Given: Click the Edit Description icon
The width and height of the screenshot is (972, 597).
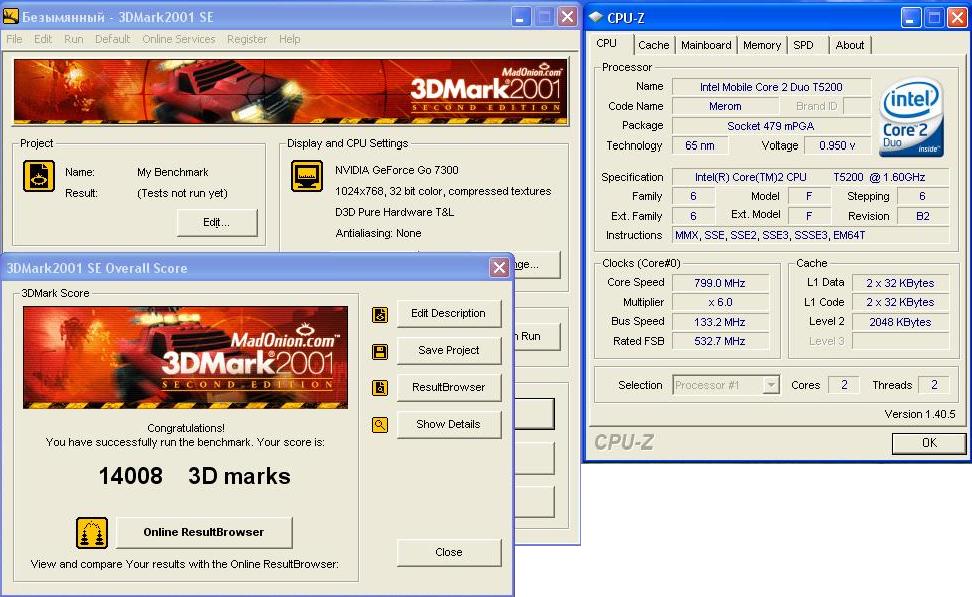Looking at the screenshot, I should point(380,315).
